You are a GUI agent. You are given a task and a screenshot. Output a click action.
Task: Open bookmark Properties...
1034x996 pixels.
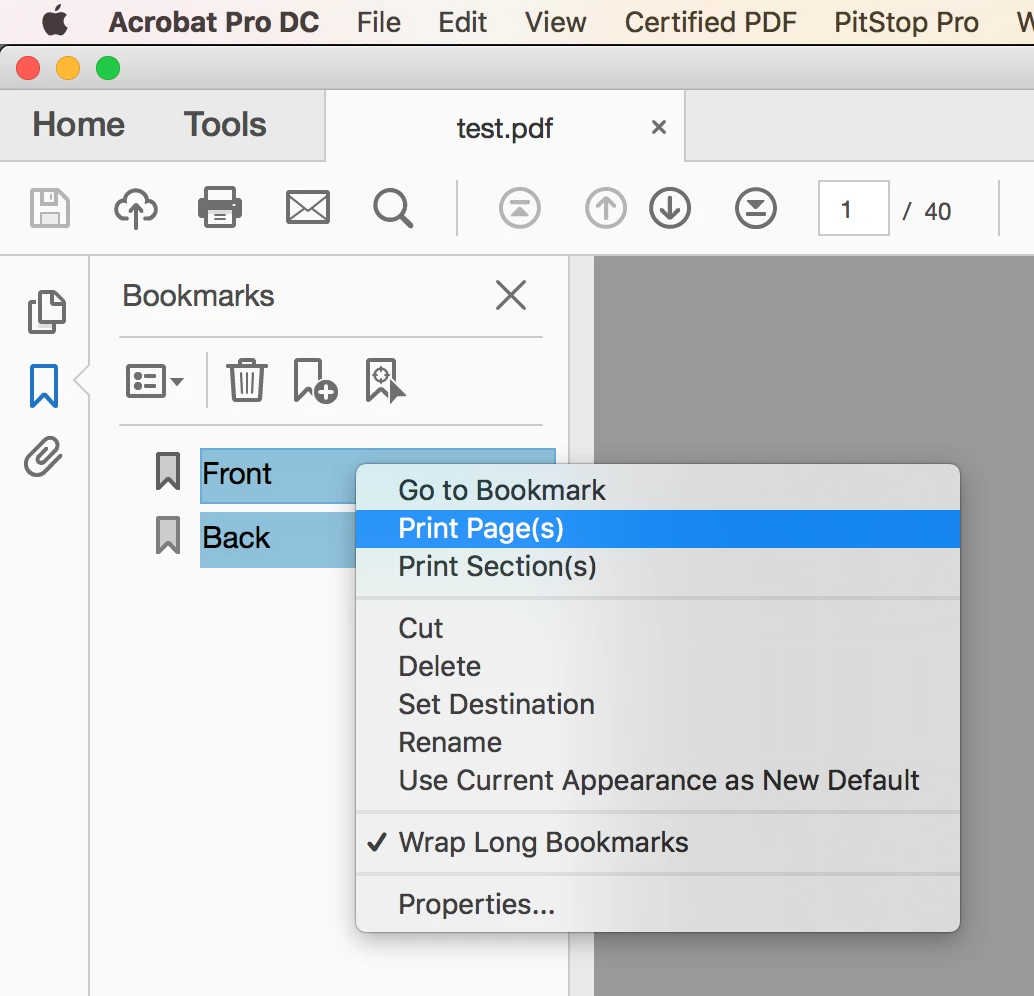[x=657, y=904]
